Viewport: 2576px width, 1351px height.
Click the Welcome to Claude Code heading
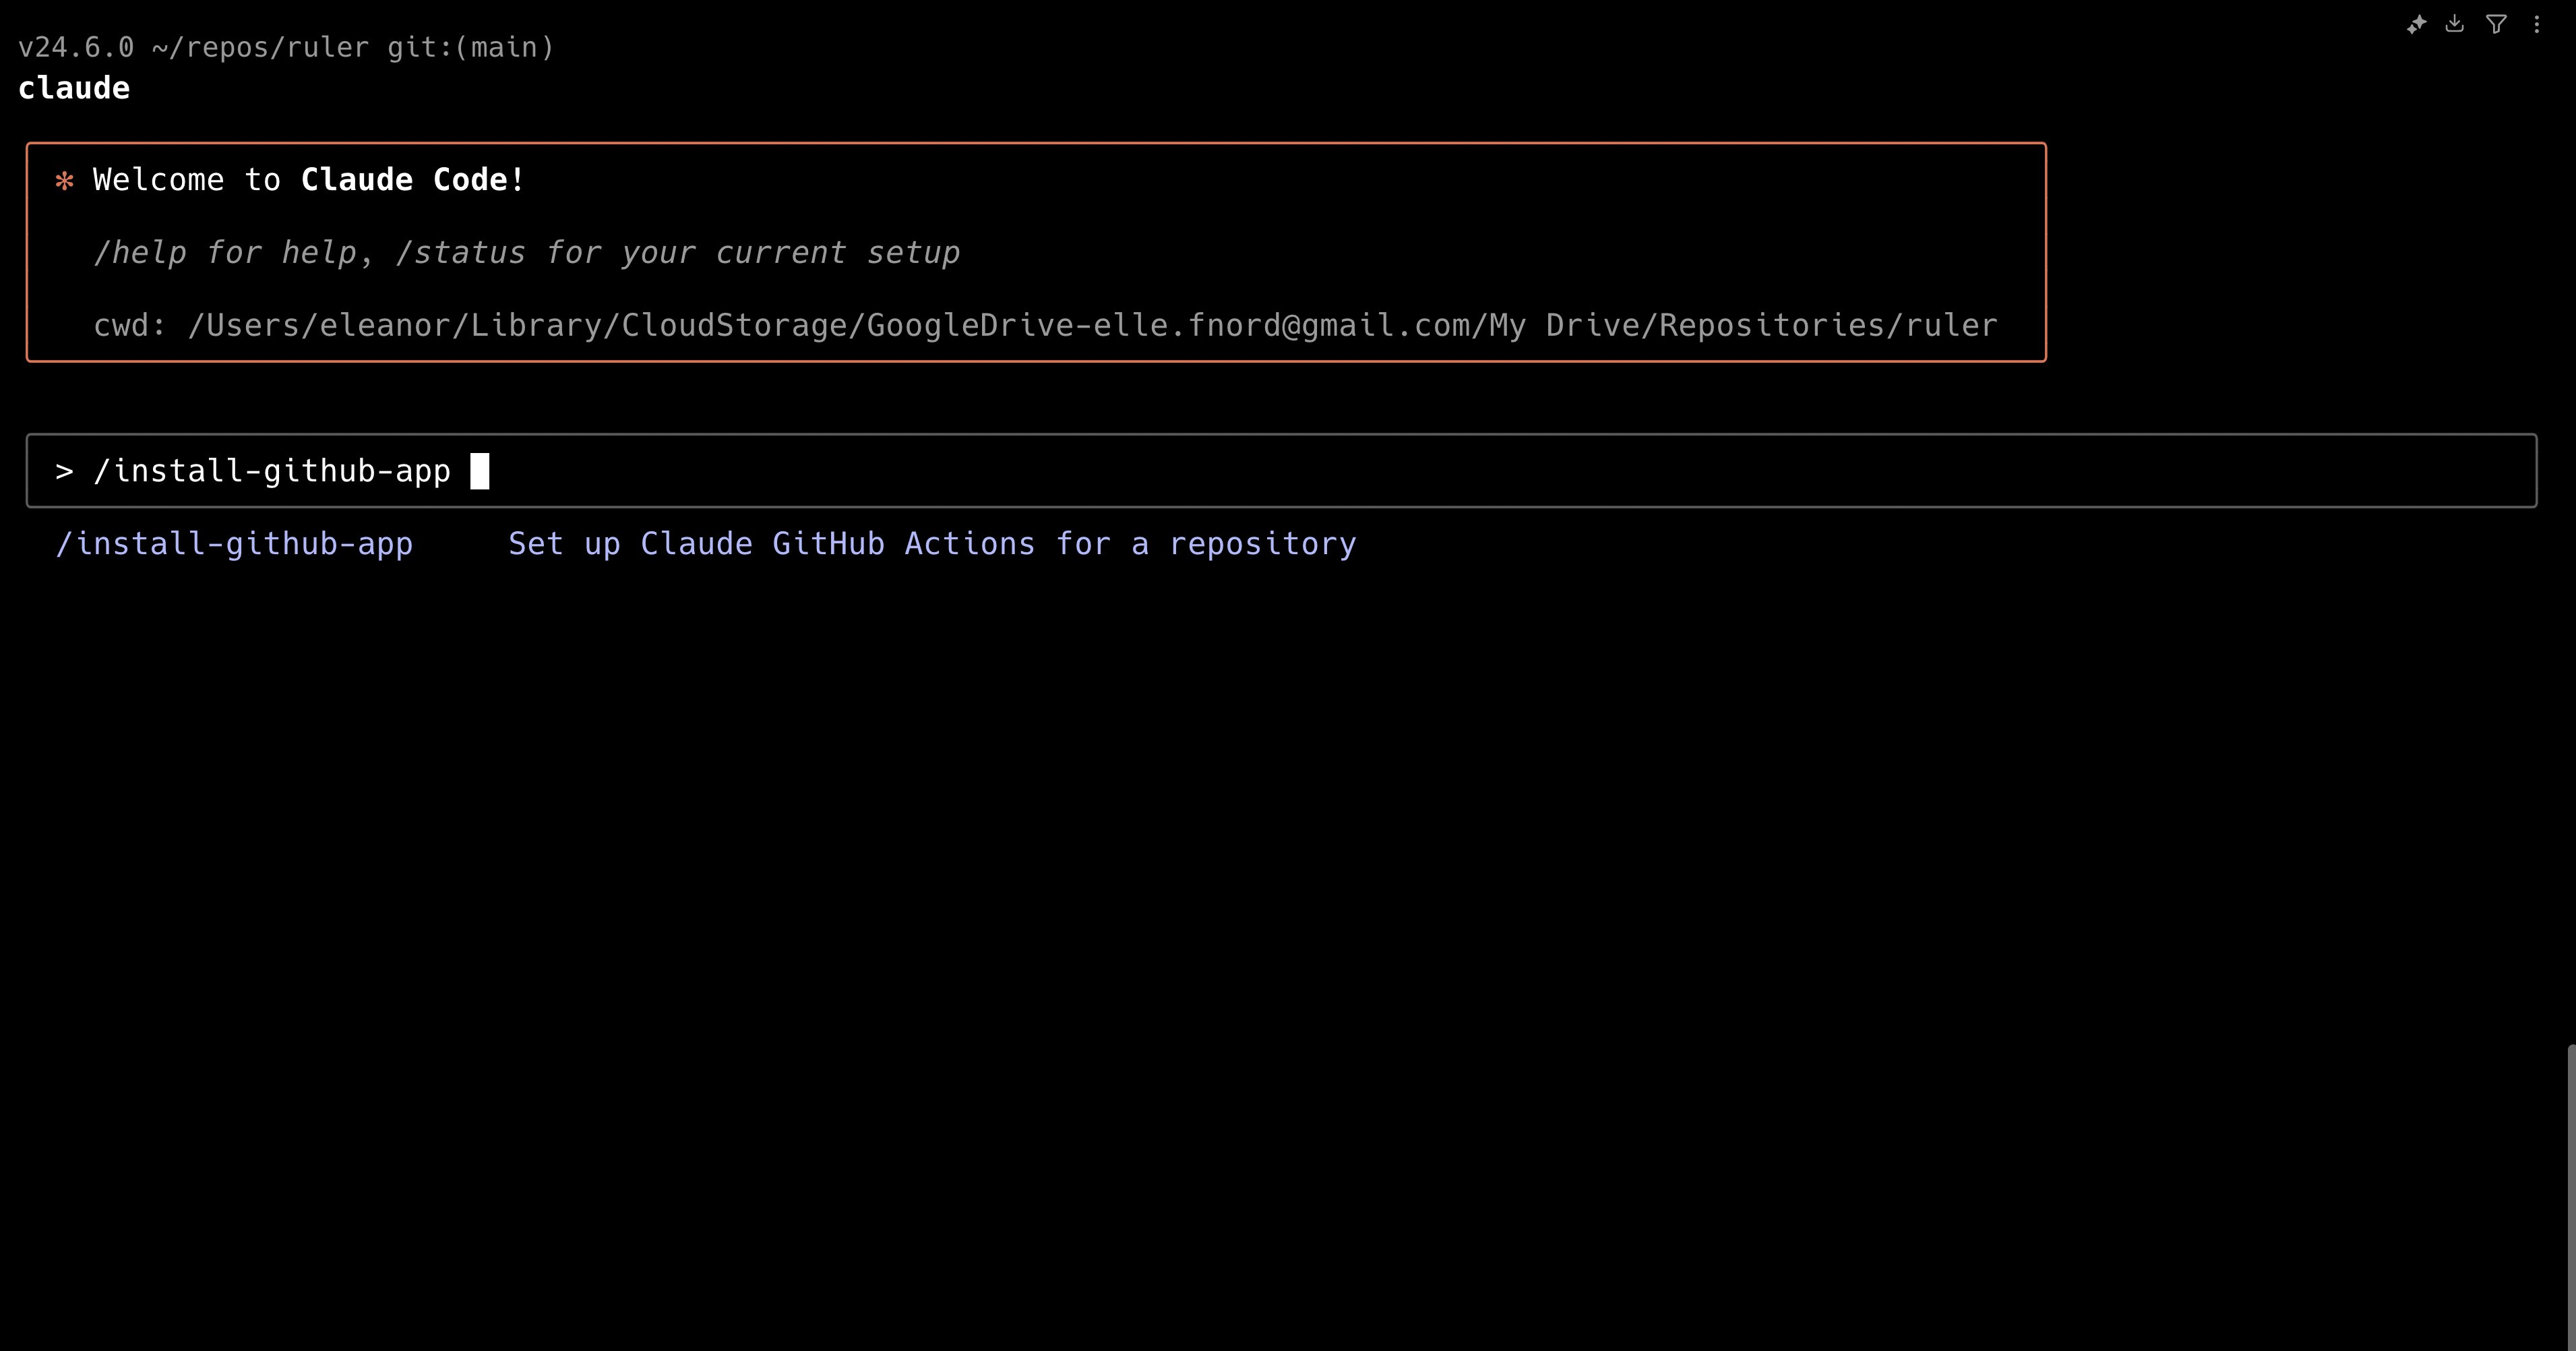click(x=307, y=180)
